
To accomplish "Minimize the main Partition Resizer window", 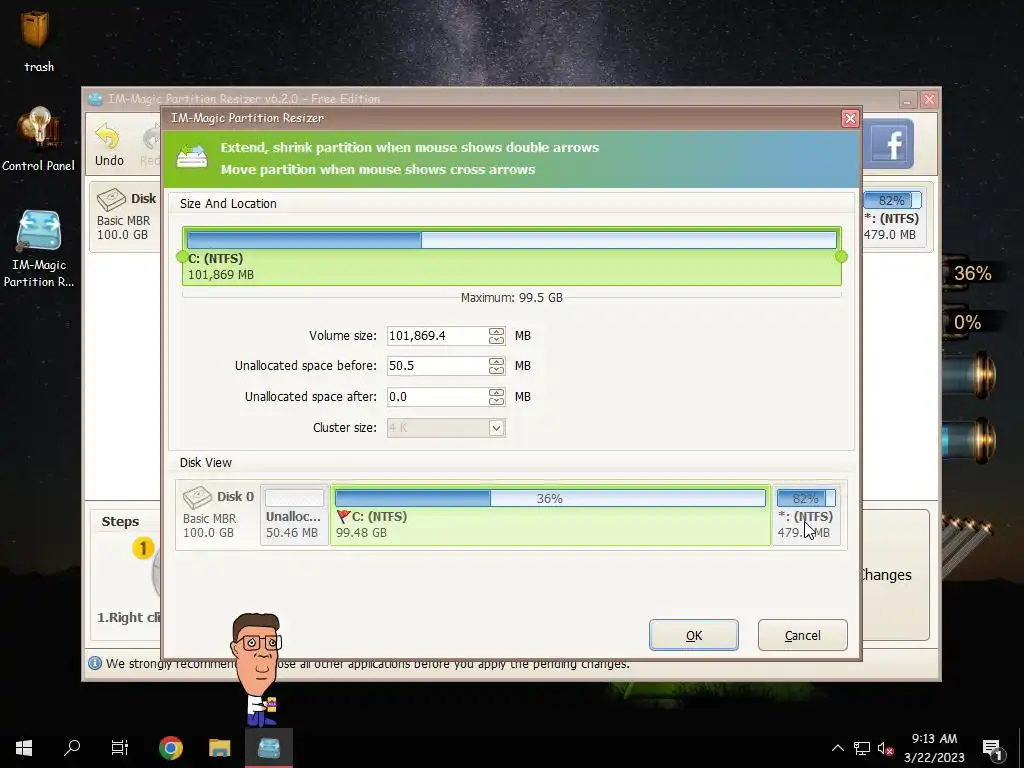I will click(908, 99).
